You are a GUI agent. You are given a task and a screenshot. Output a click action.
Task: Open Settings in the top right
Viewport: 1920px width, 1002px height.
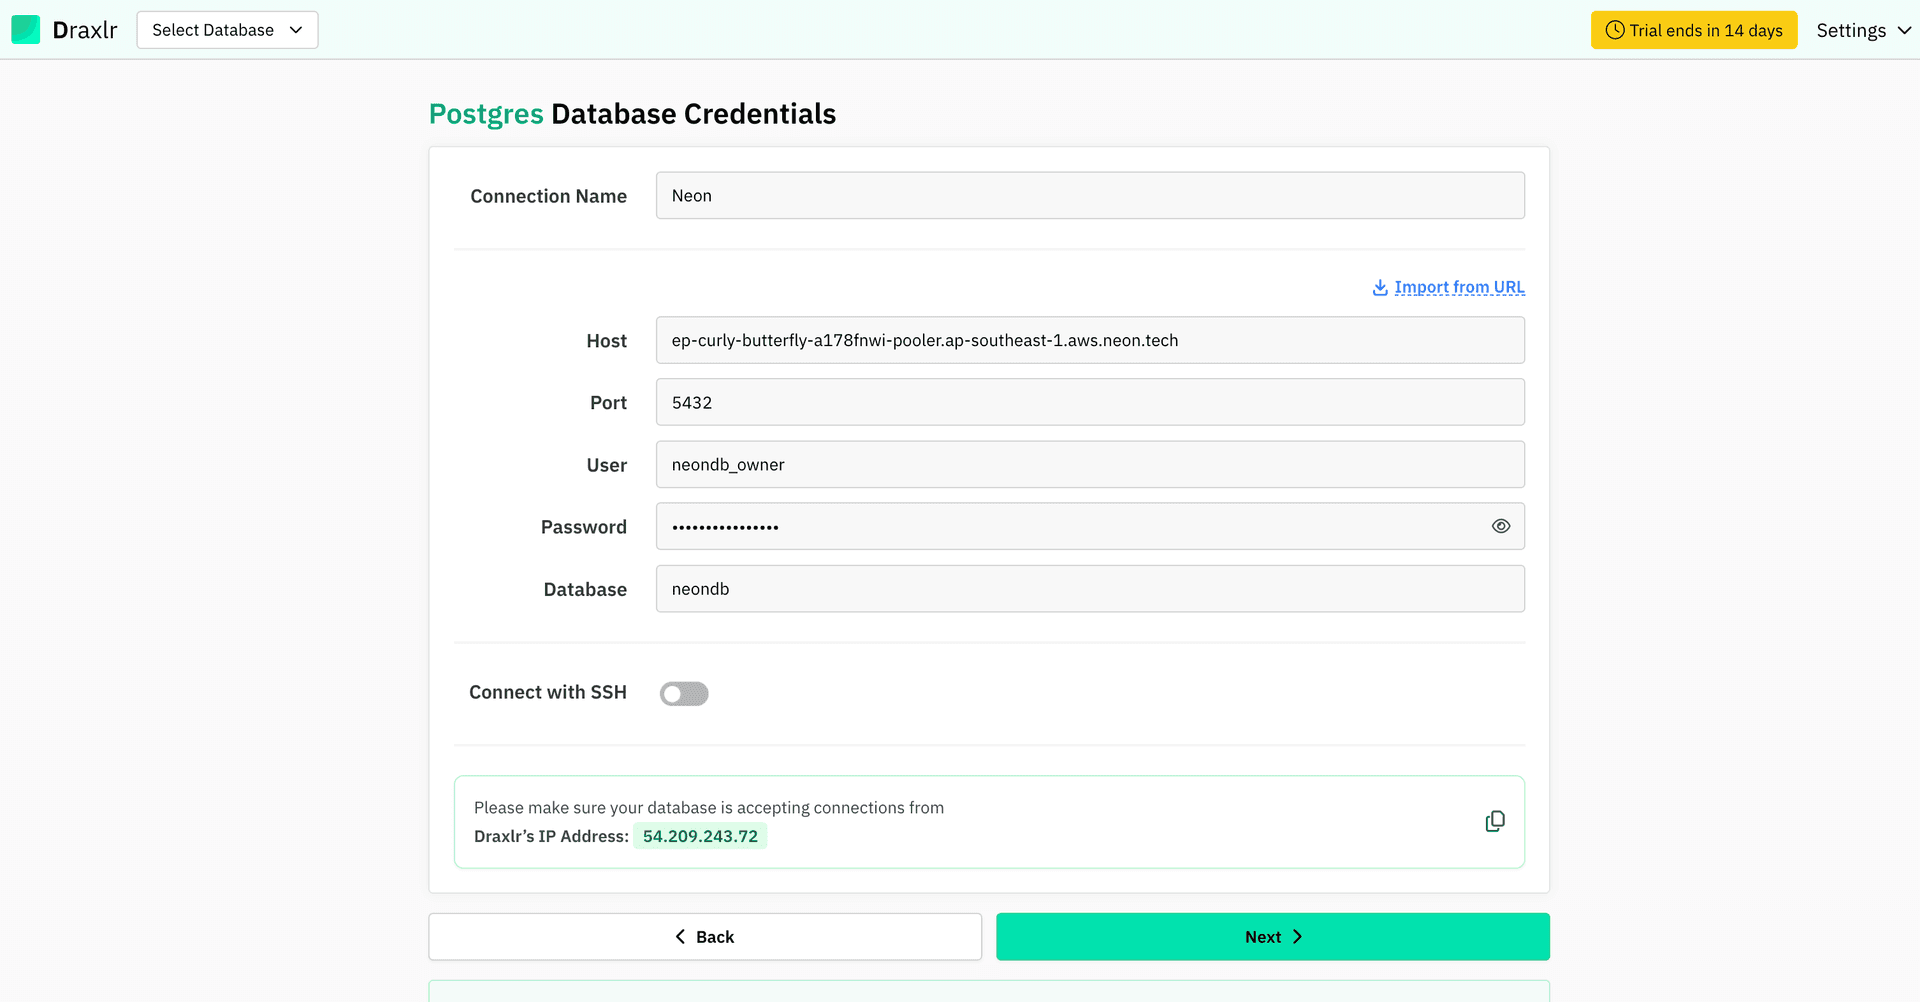click(x=1850, y=30)
